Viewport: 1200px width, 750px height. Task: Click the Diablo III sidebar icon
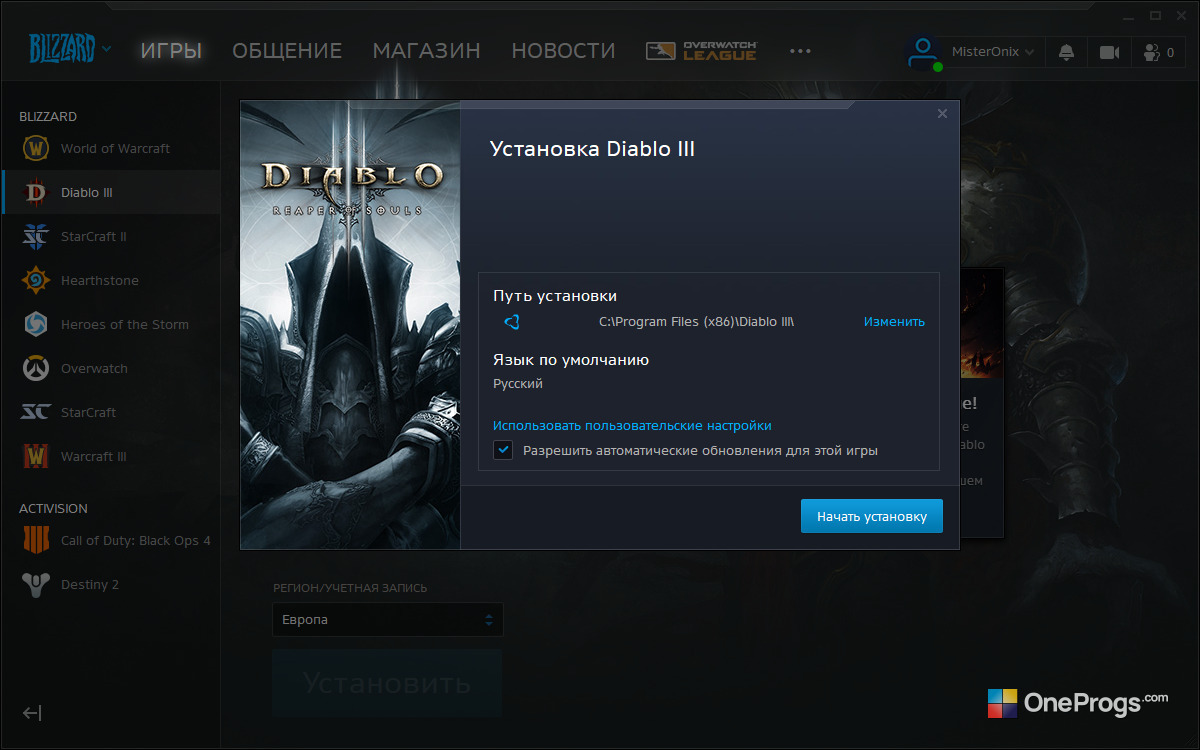point(36,192)
